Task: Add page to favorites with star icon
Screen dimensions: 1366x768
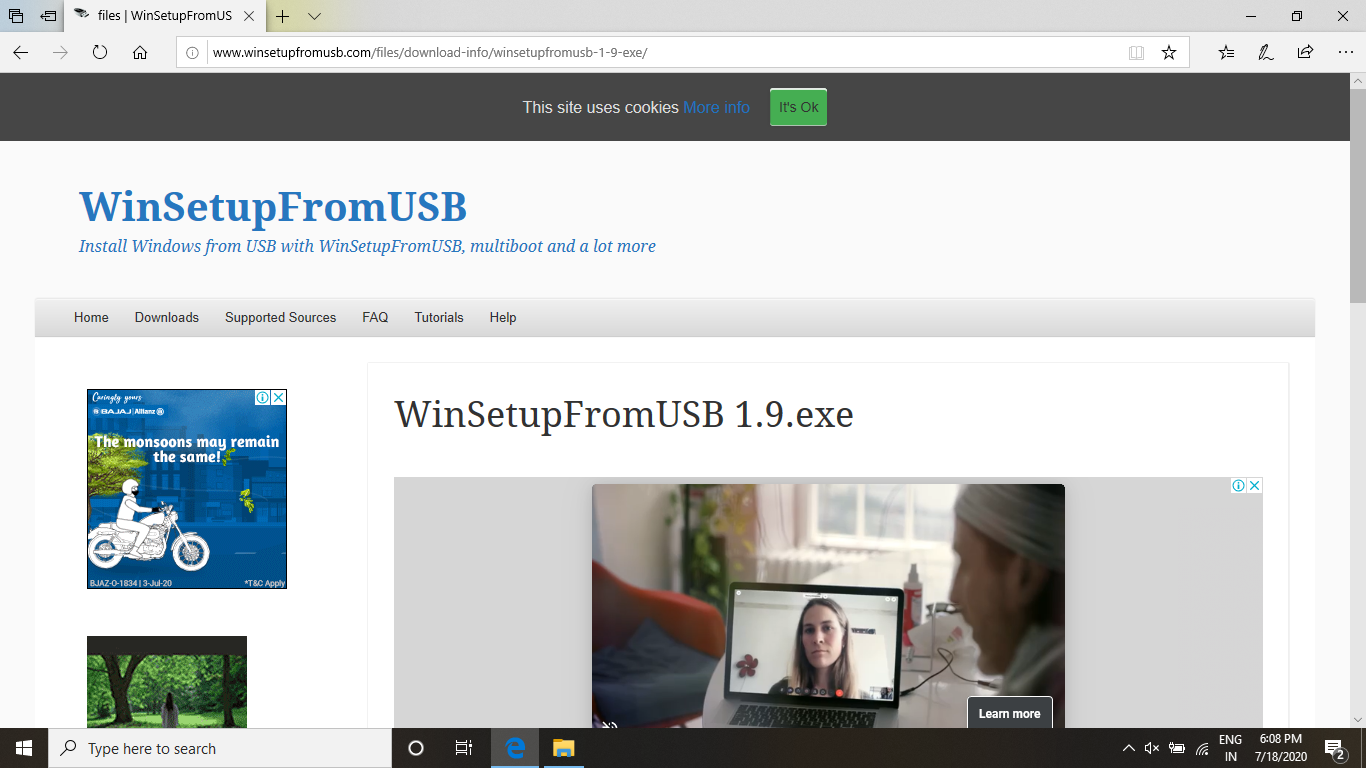Action: point(1169,52)
